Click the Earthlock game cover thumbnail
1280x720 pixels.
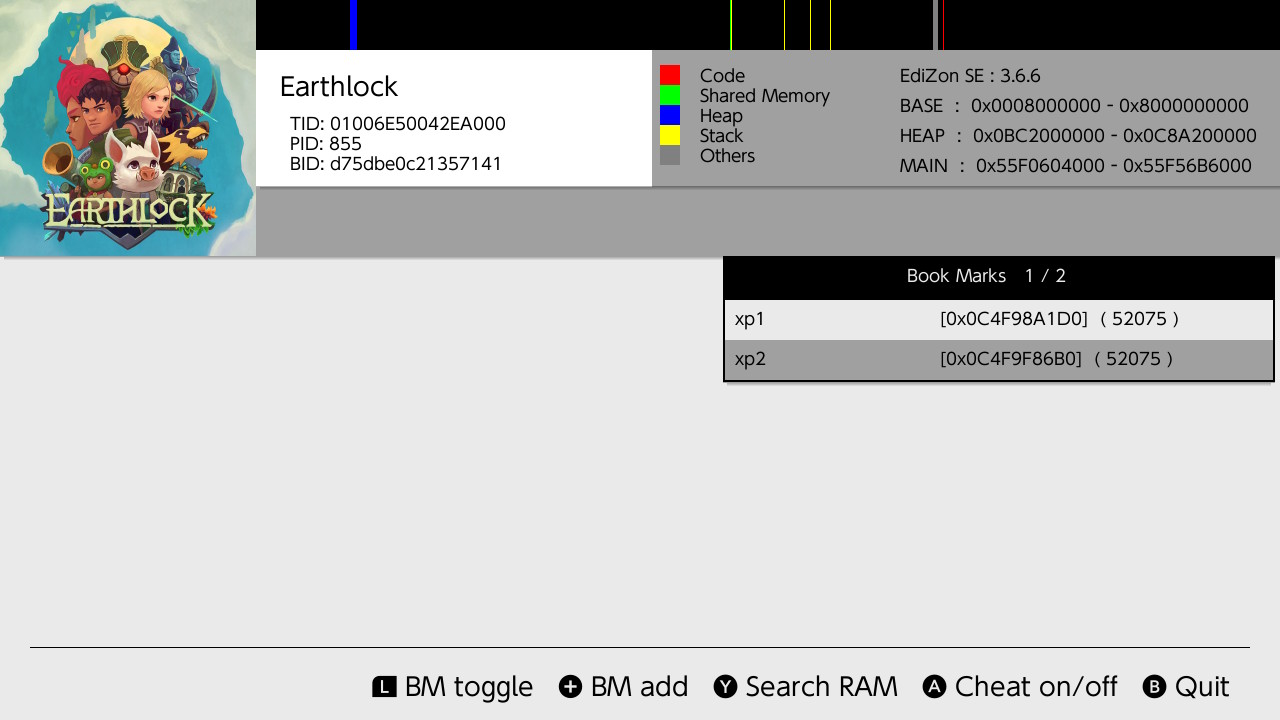pos(128,128)
